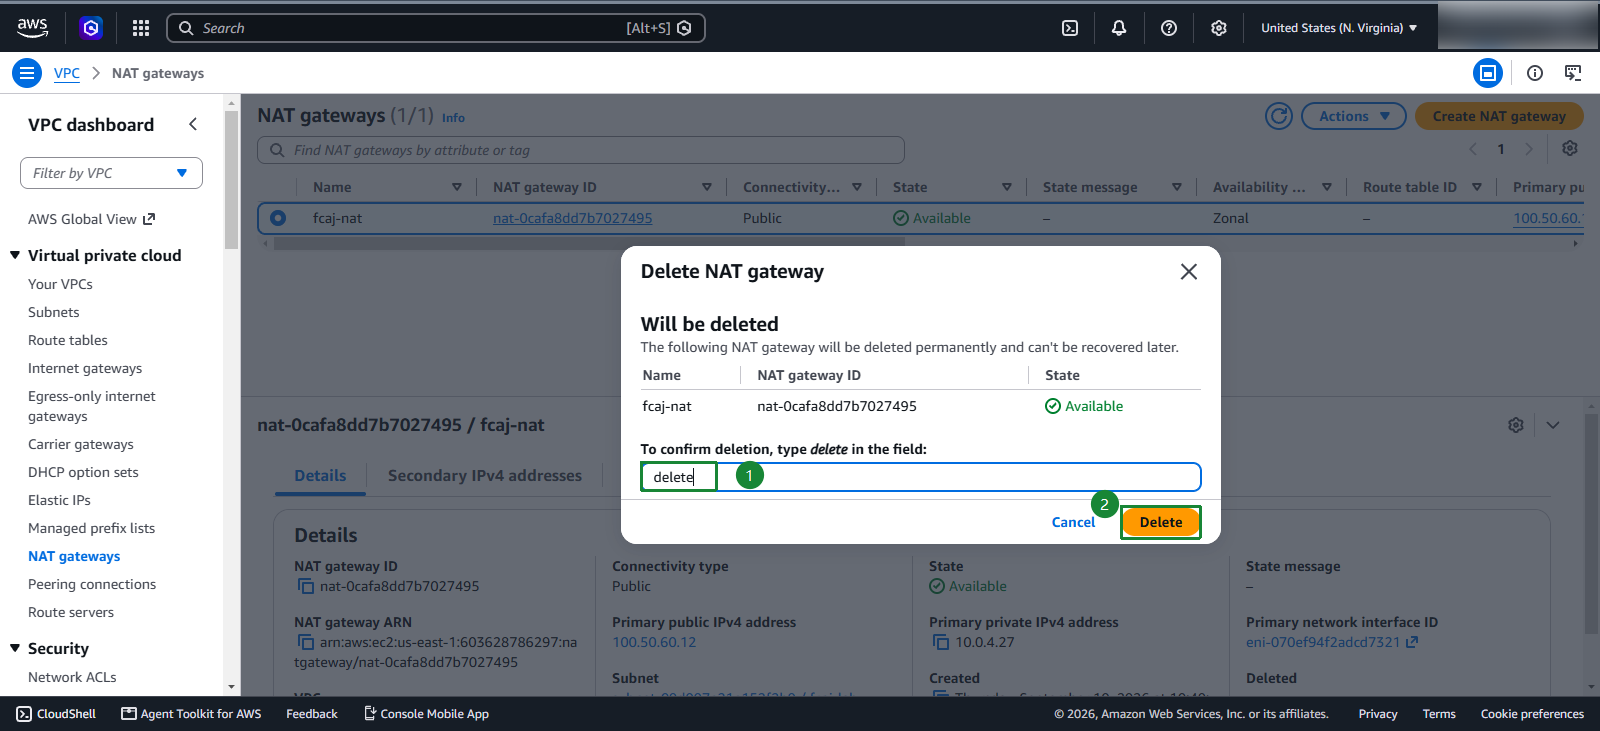Select the fcaj-nat row radio button

(x=278, y=218)
